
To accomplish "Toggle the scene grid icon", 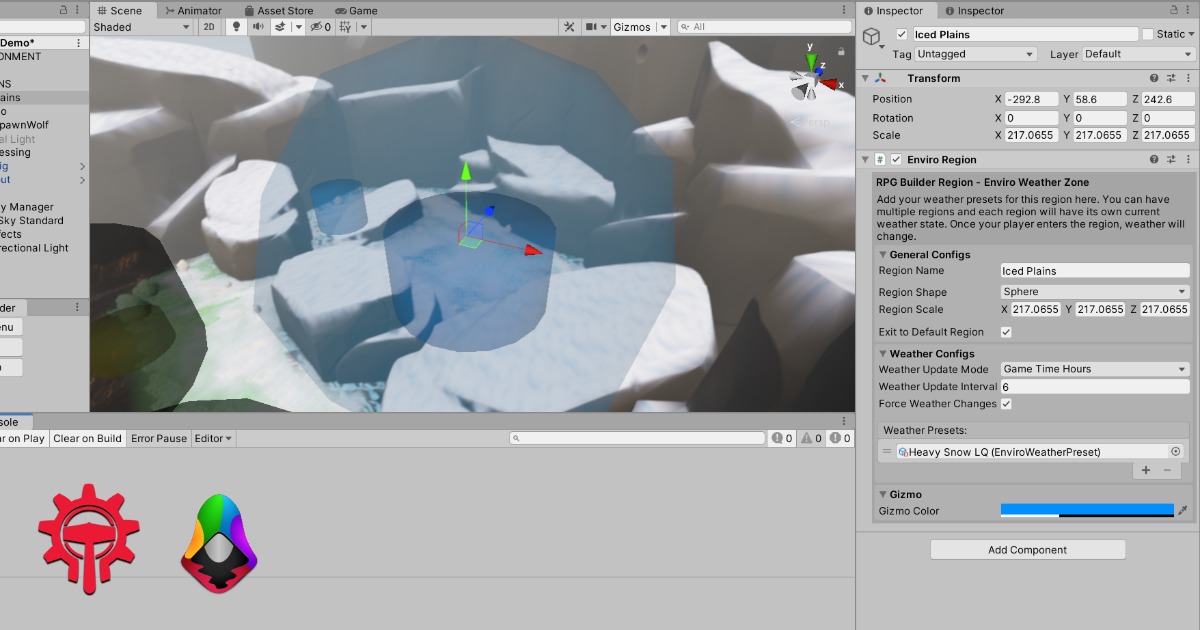I will 346,27.
